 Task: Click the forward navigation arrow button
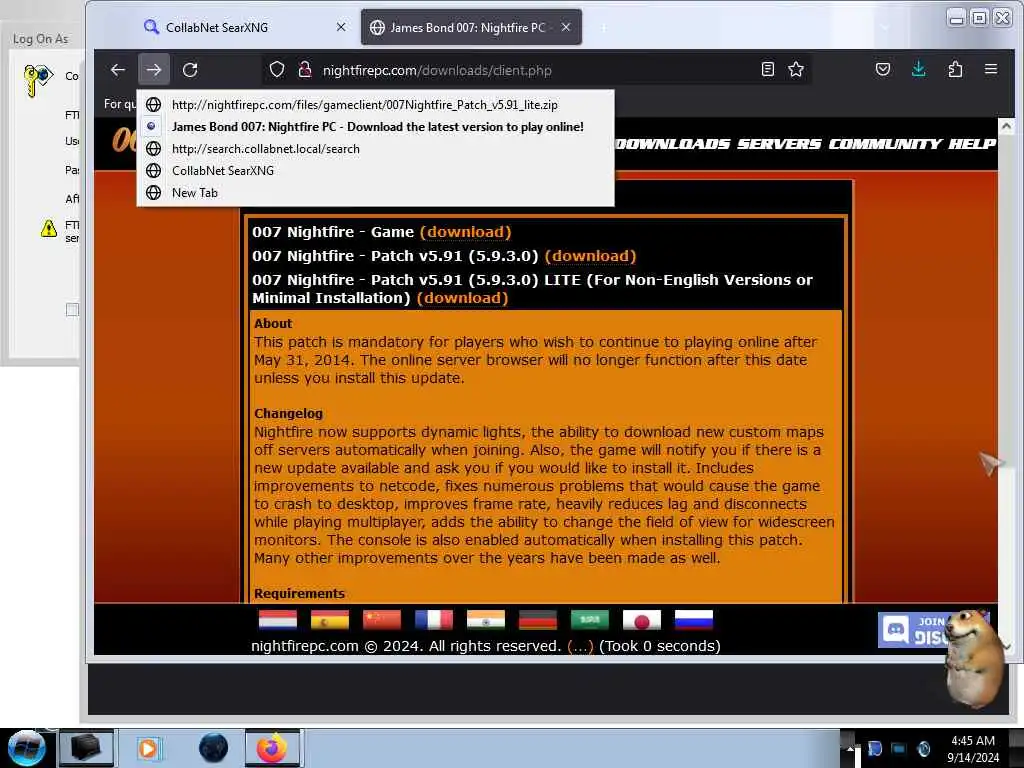pos(154,70)
